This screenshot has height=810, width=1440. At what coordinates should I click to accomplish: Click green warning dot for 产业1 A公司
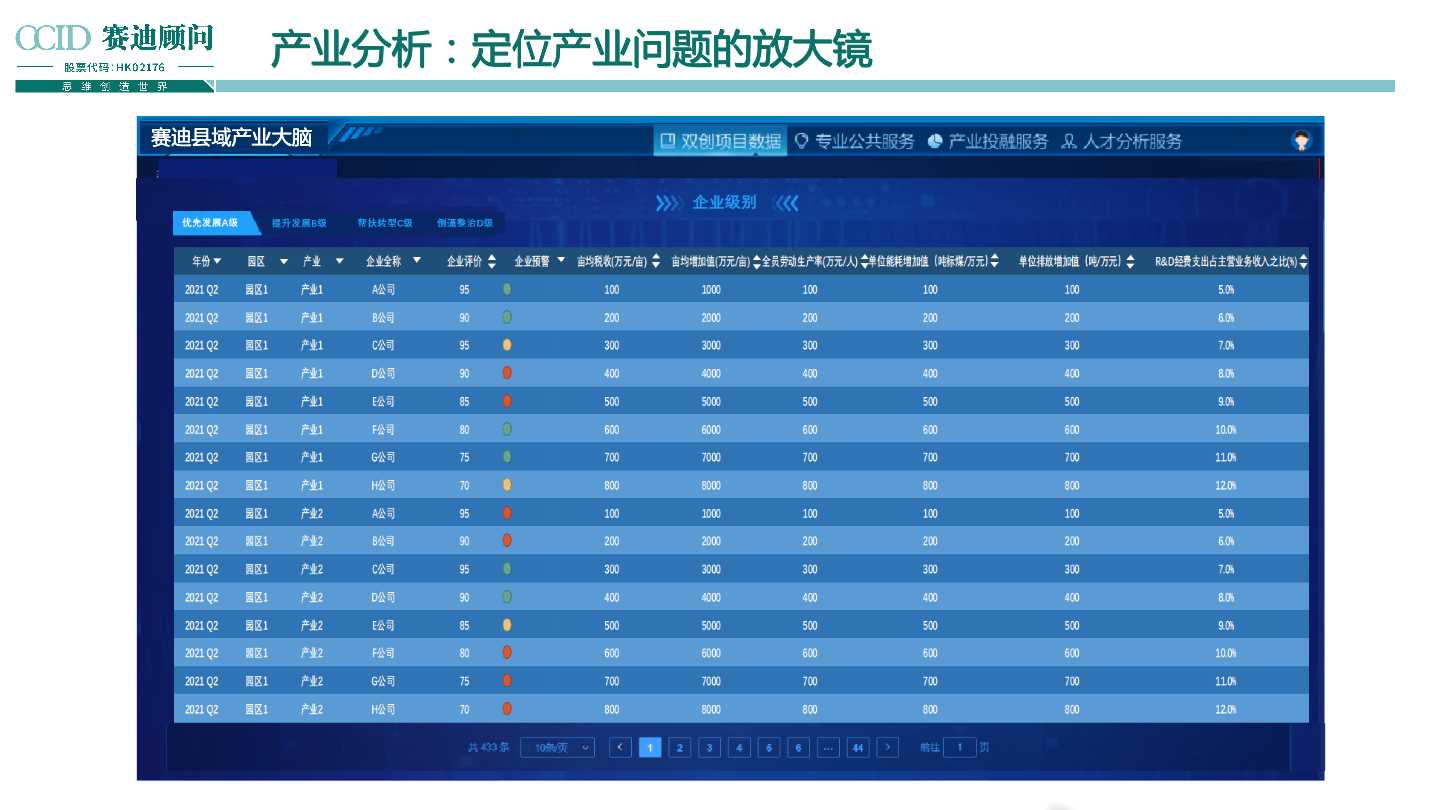pos(507,289)
